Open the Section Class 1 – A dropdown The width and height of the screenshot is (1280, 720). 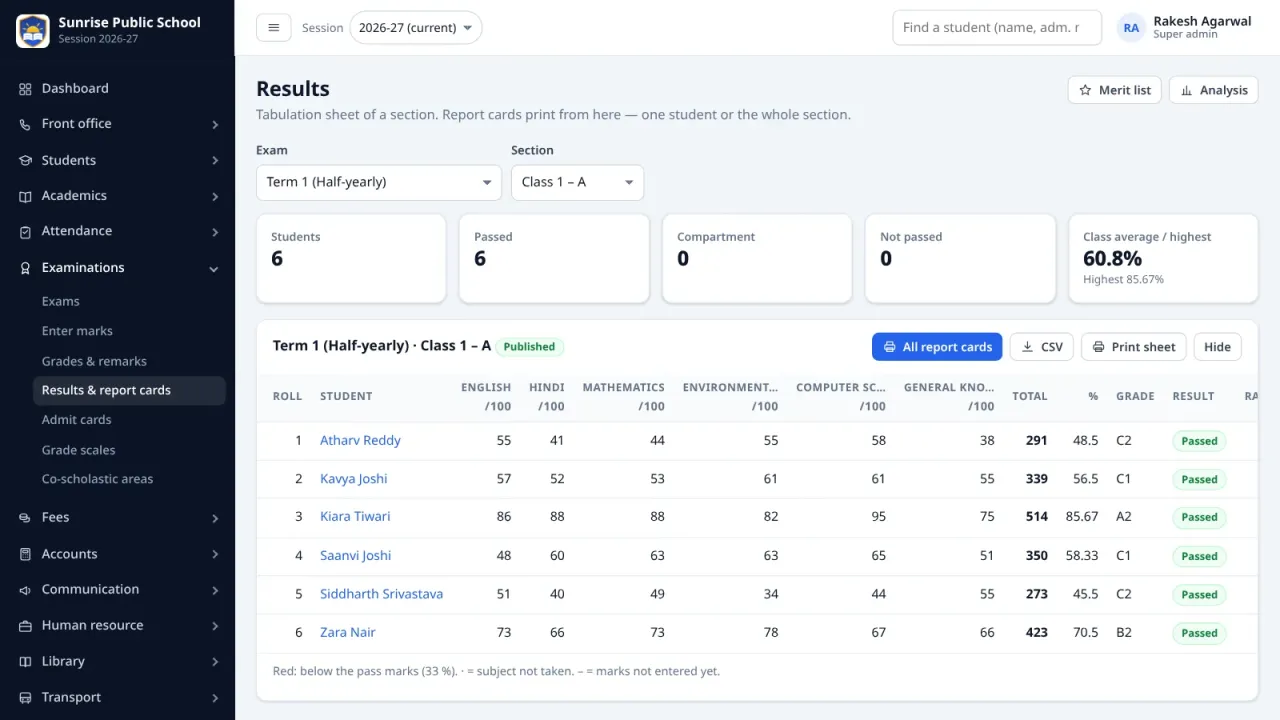point(578,182)
